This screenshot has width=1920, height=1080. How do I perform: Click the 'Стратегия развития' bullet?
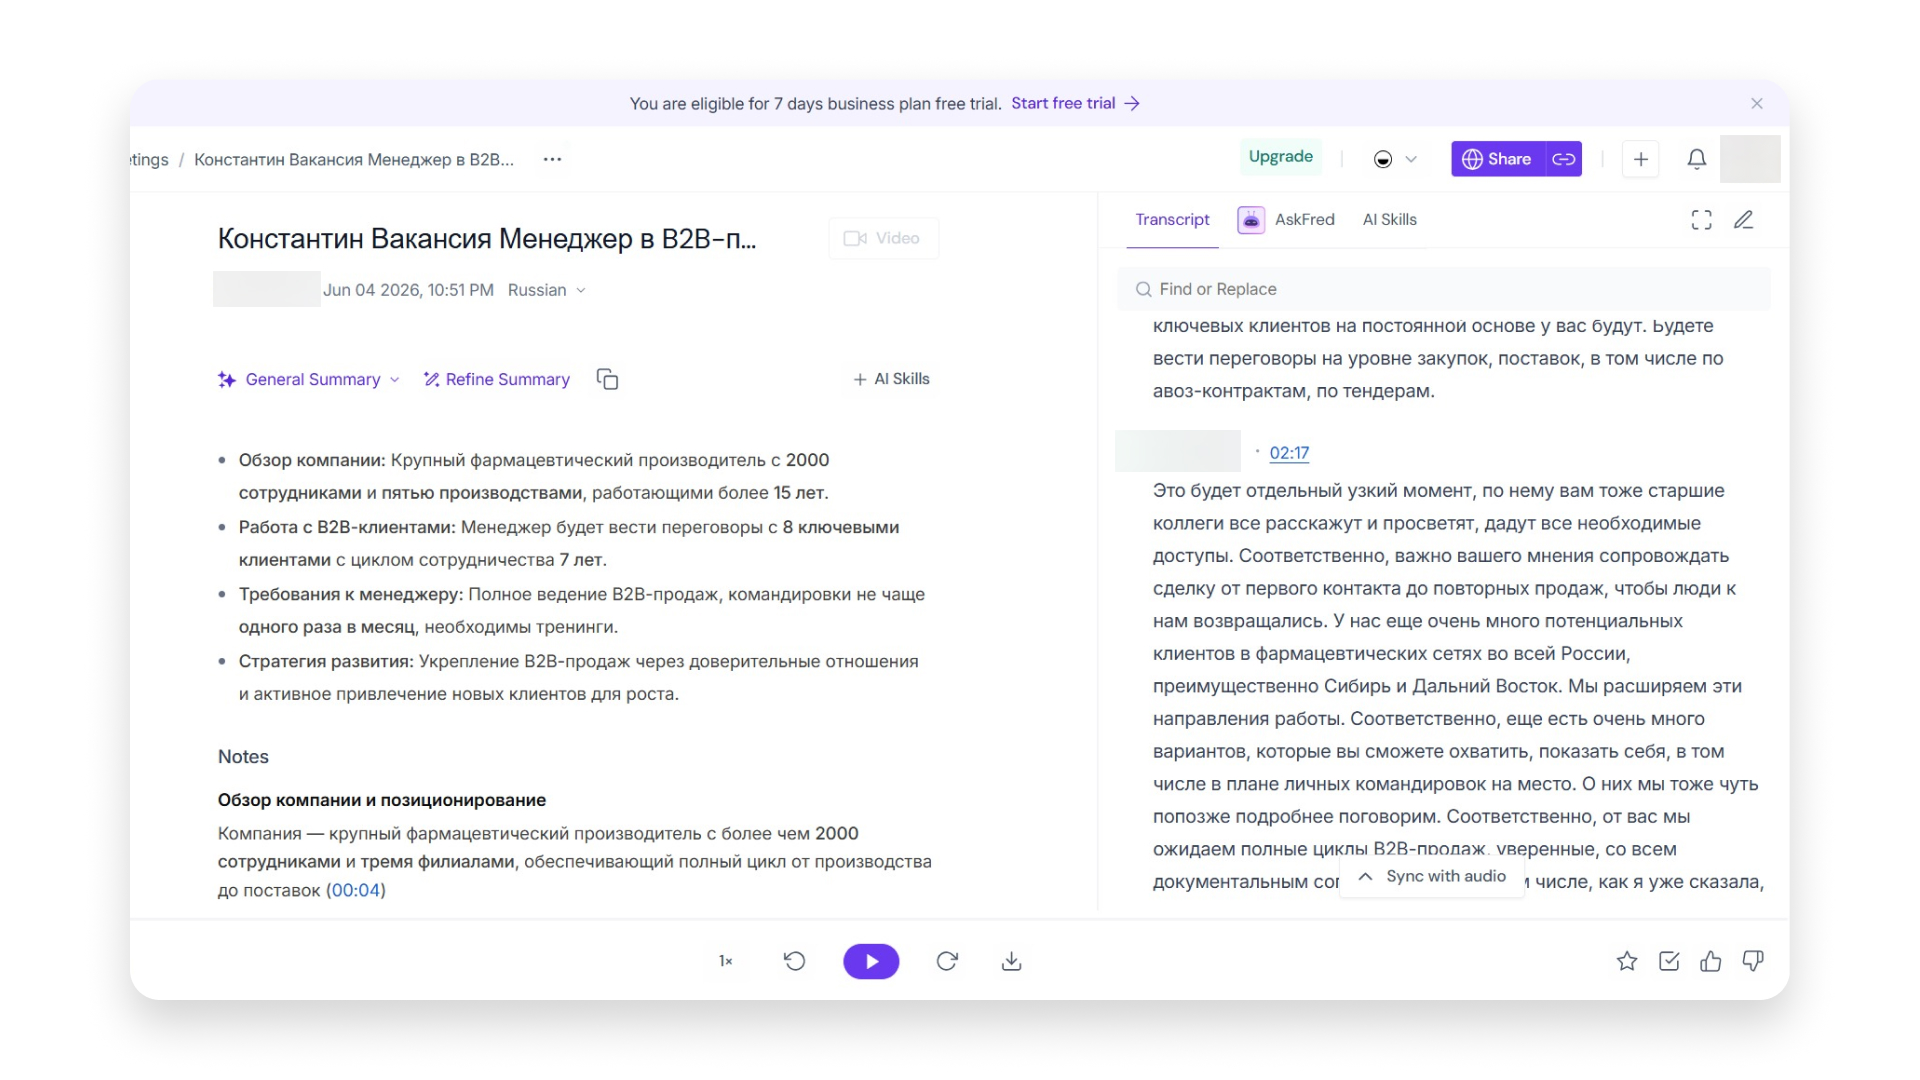click(x=578, y=677)
